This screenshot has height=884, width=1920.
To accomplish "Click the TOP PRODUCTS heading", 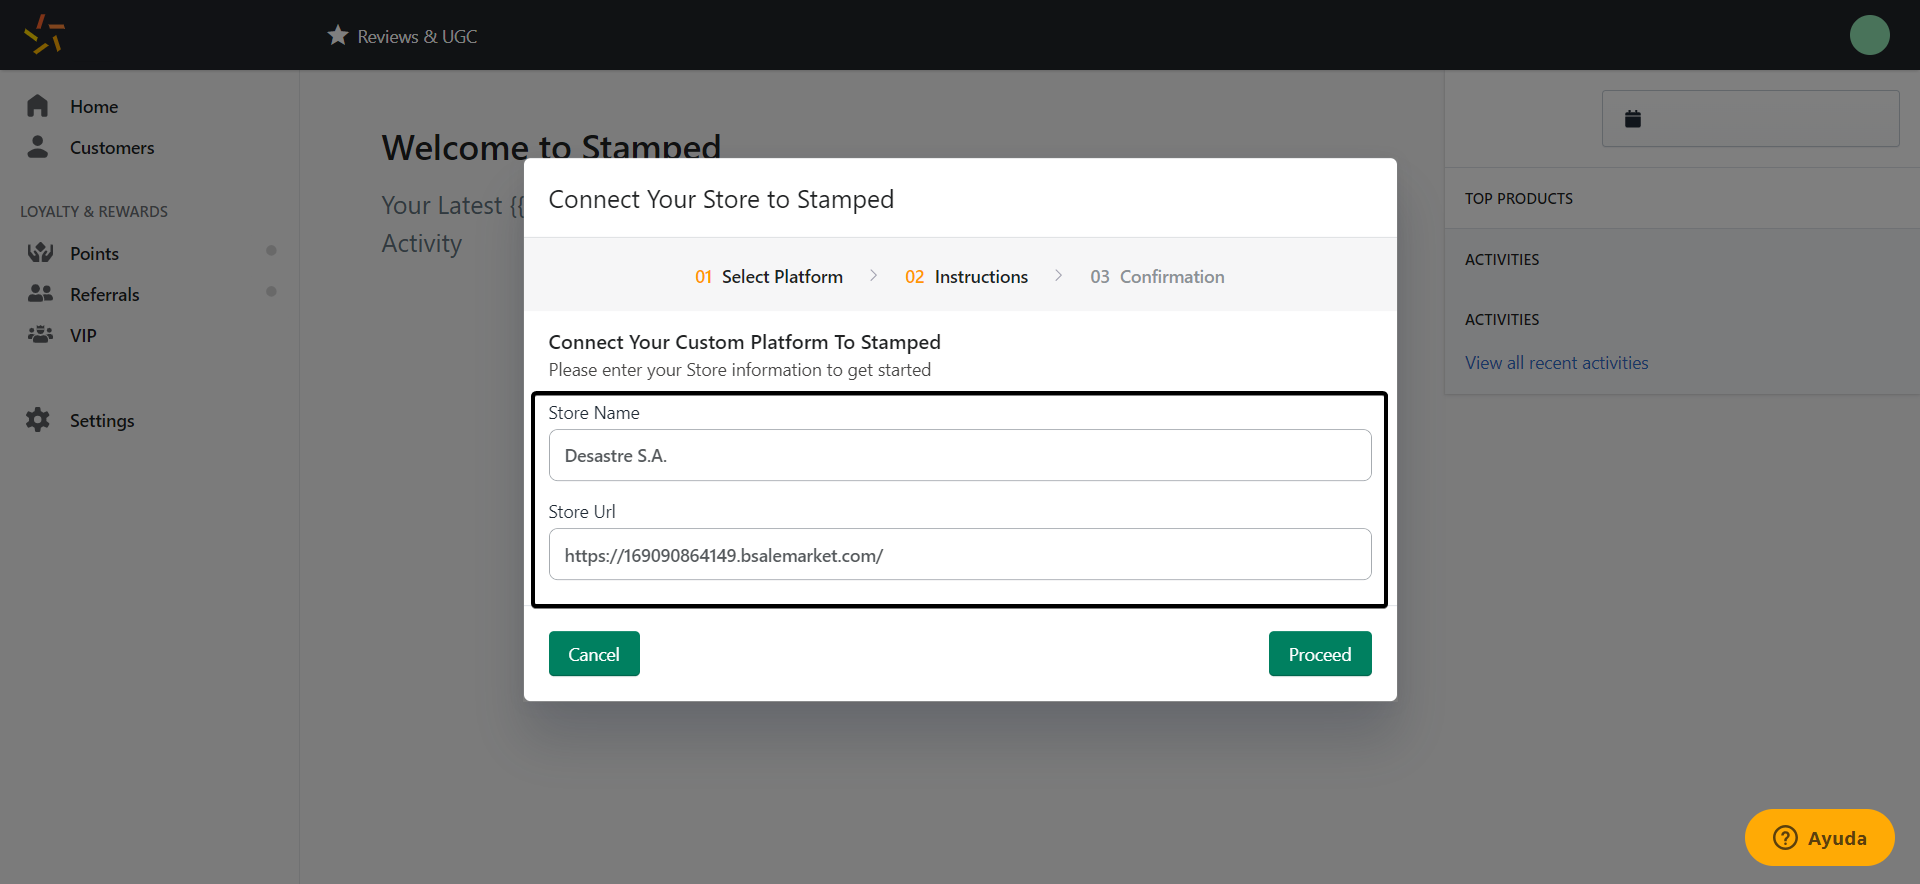I will tap(1519, 199).
